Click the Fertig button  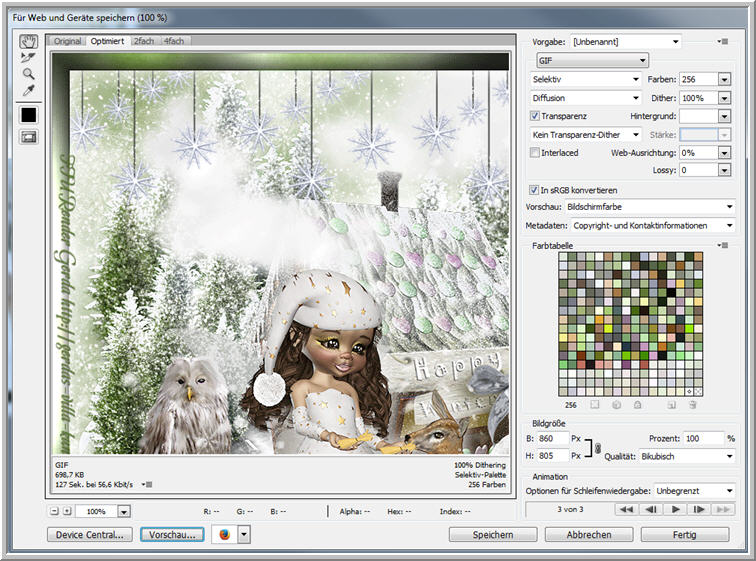tap(685, 534)
